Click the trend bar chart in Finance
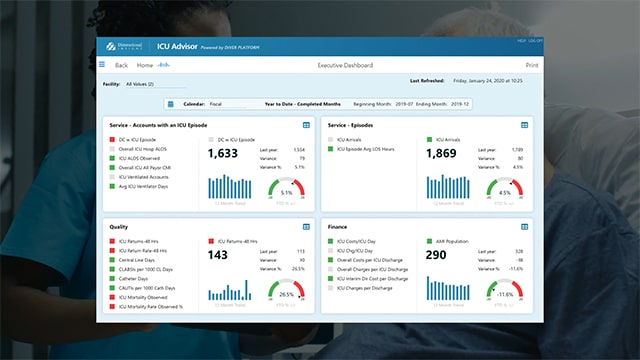The image size is (640, 360). tap(448, 288)
